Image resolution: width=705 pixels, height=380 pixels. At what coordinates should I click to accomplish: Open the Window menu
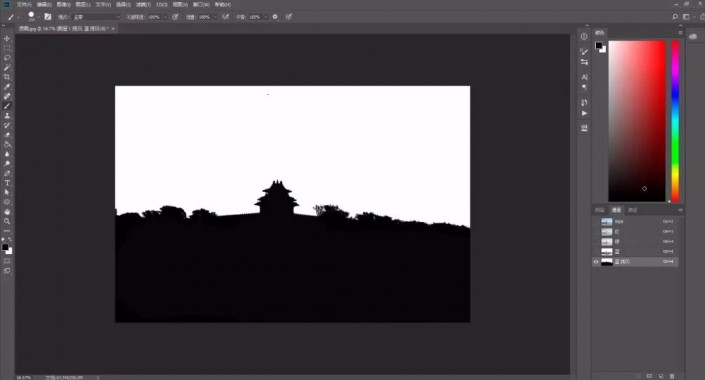point(201,4)
